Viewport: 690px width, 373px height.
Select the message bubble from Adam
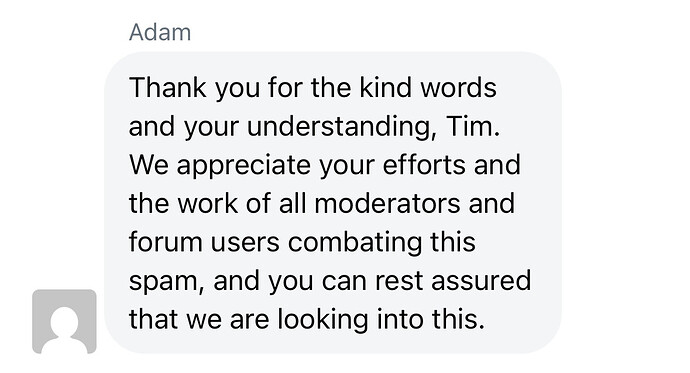[333, 203]
